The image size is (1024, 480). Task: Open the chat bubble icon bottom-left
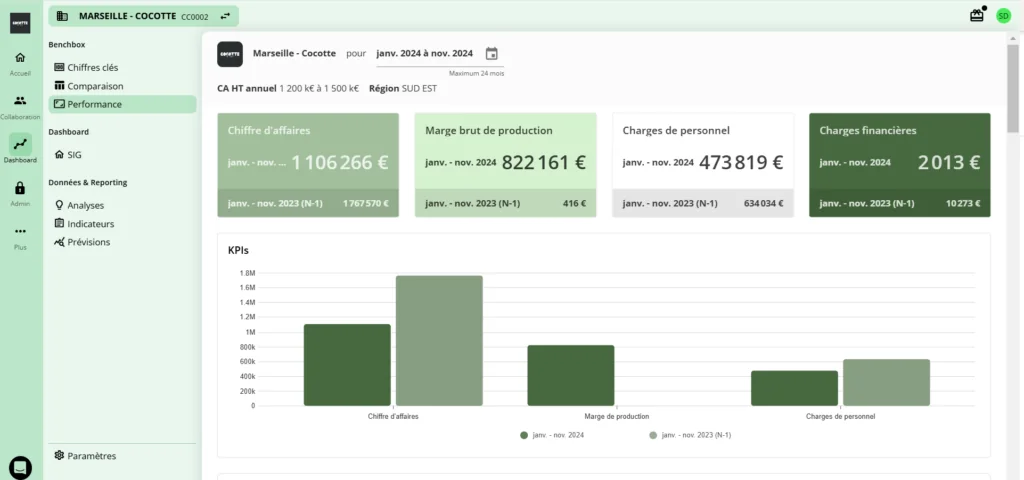(20, 466)
